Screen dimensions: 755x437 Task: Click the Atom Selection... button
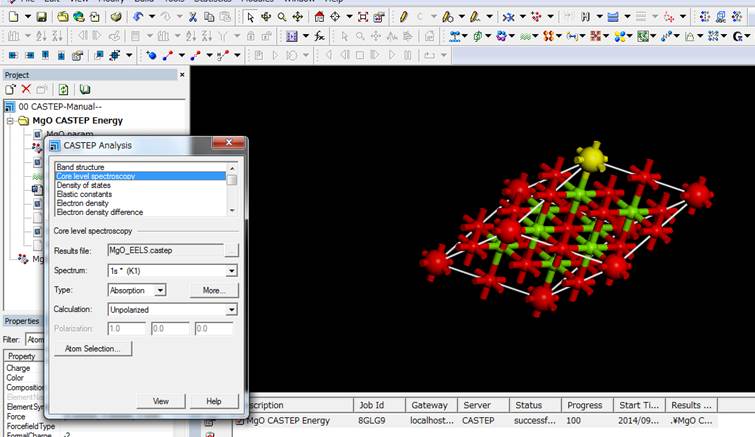(x=92, y=348)
